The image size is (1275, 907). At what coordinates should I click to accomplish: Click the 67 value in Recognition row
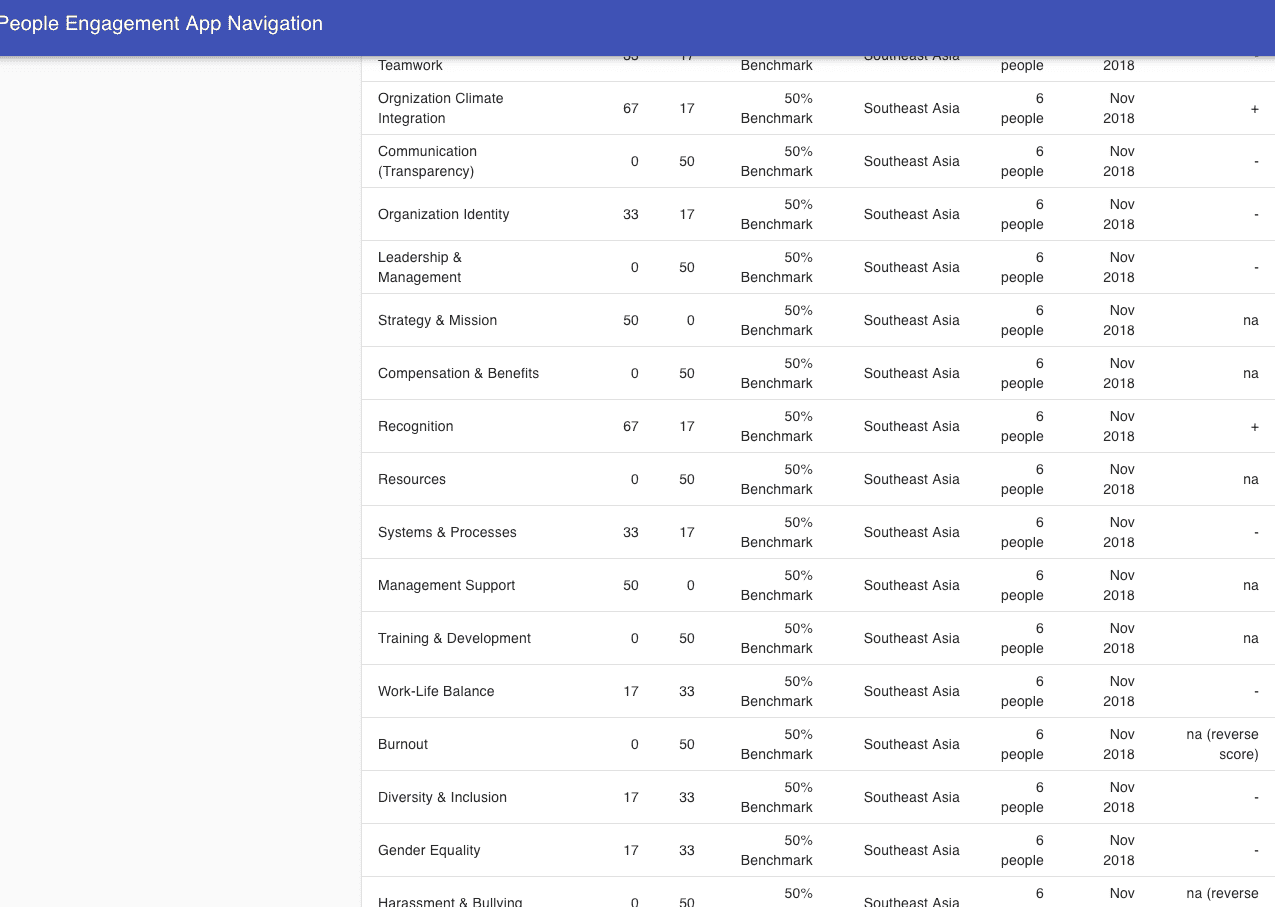pos(631,426)
